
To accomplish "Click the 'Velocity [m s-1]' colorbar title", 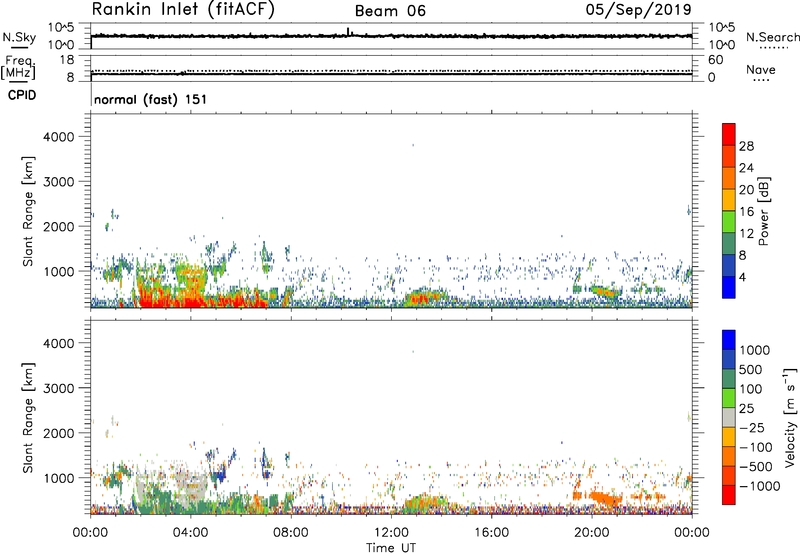I will (x=790, y=417).
